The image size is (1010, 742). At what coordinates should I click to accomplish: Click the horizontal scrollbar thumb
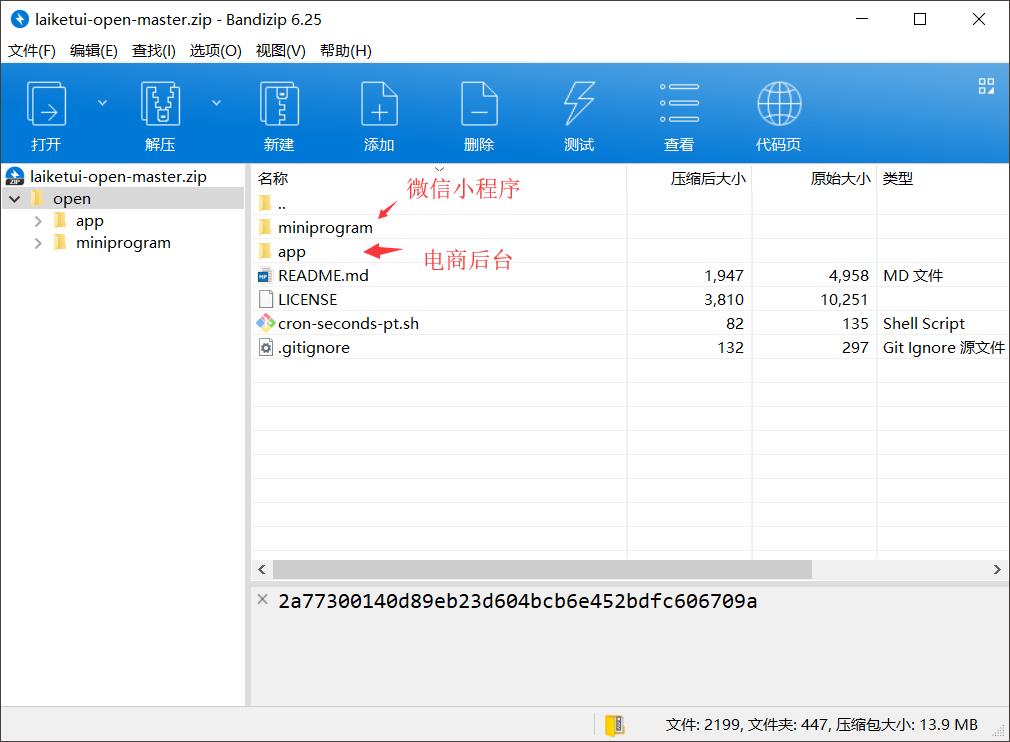click(x=542, y=569)
